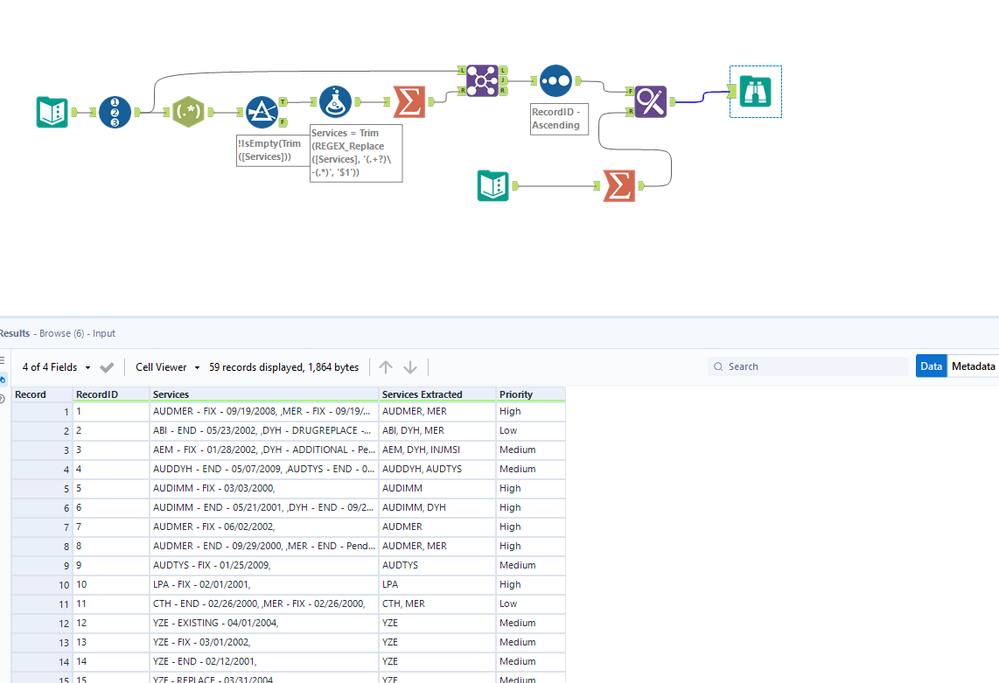Screen dimensions: 999x683
Task: Click '59 records displayed, 1,864 bytes' text
Action: [284, 367]
